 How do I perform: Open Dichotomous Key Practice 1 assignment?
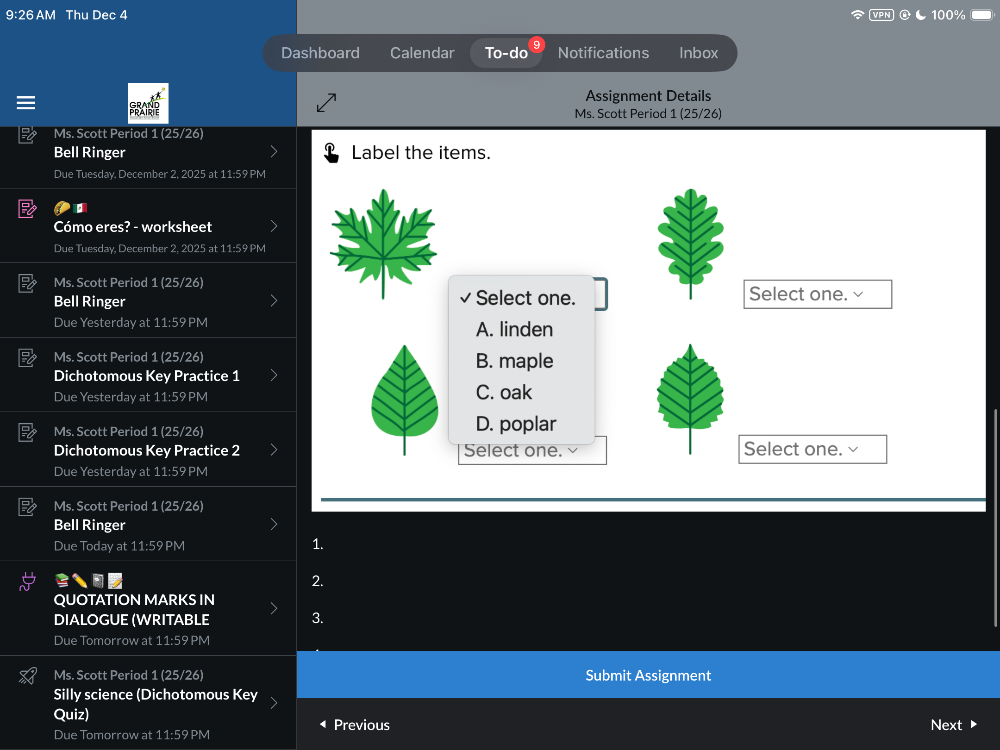[147, 376]
